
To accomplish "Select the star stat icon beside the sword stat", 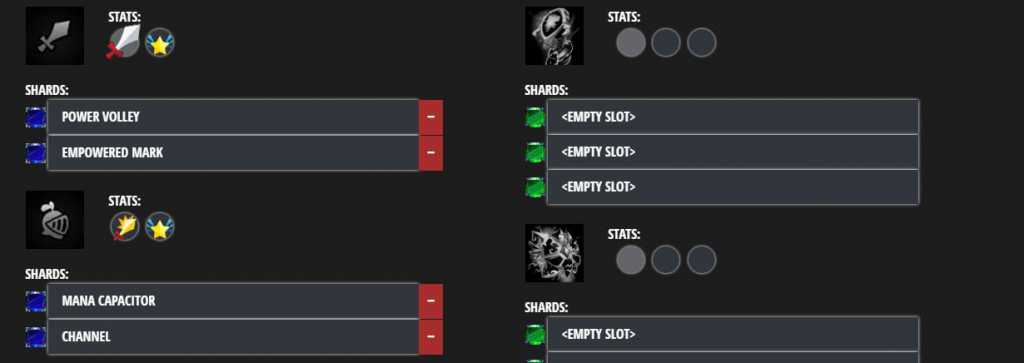I will pyautogui.click(x=159, y=43).
